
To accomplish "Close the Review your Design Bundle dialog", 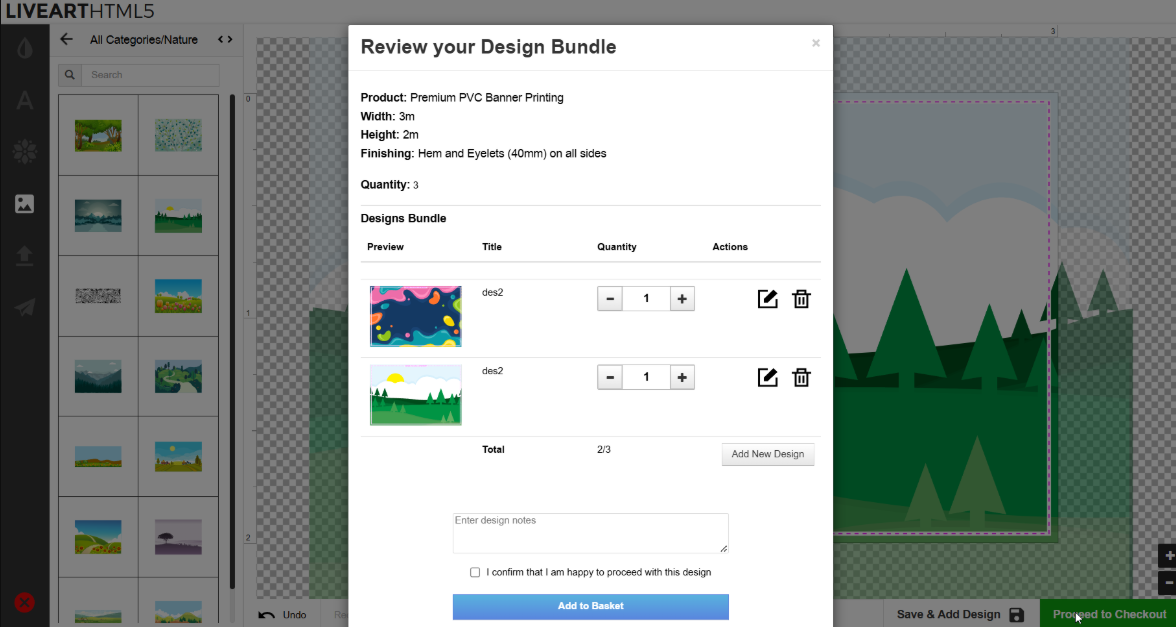I will [815, 43].
